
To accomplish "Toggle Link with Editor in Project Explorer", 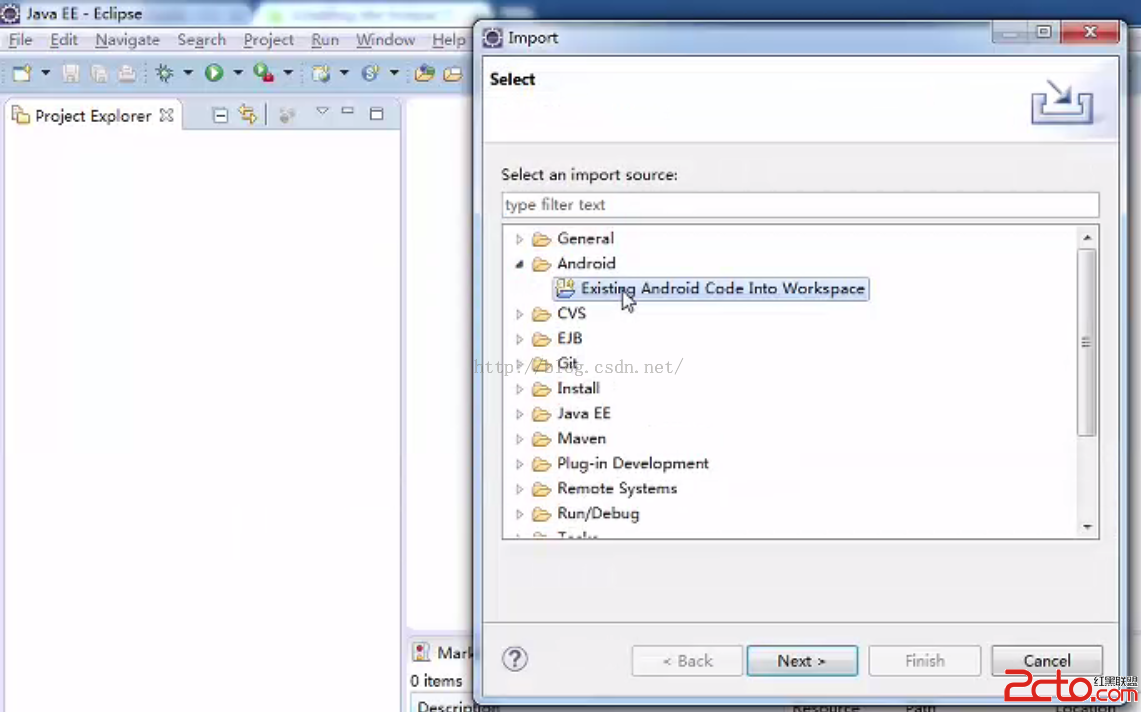I will (247, 114).
